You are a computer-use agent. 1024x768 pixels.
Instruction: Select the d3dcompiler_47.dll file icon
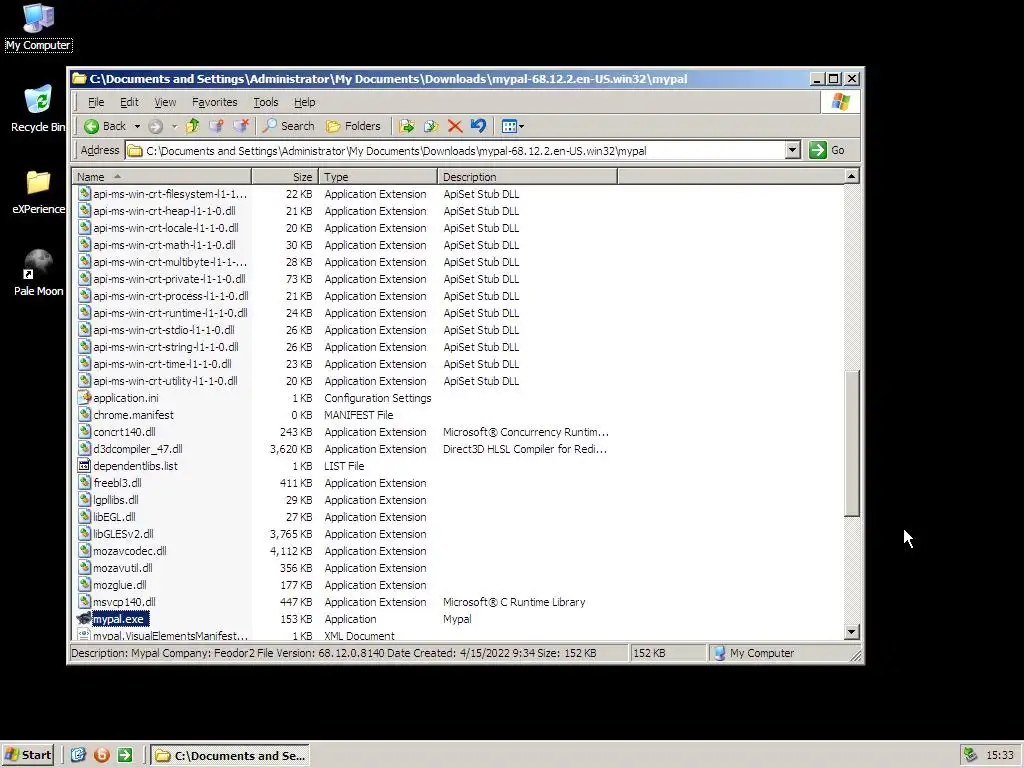[x=84, y=449]
